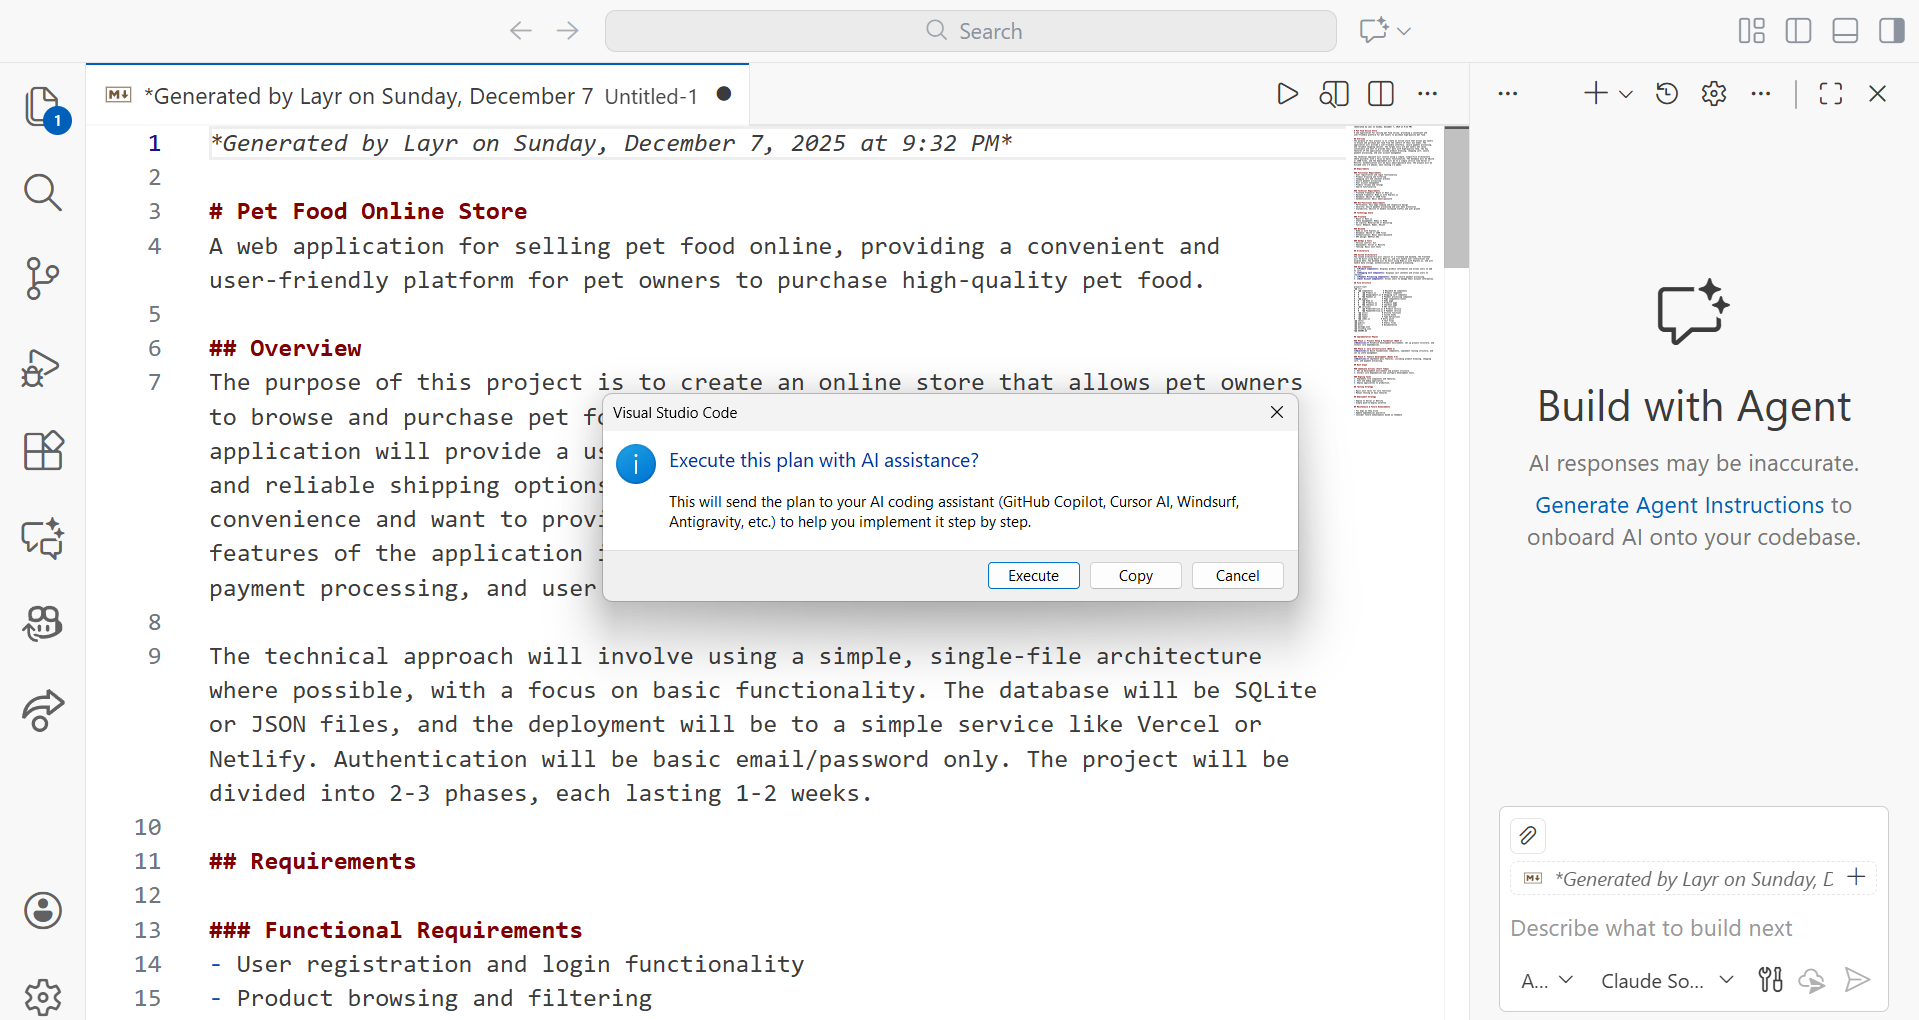Cancel the execute plan dialog

[1238, 576]
